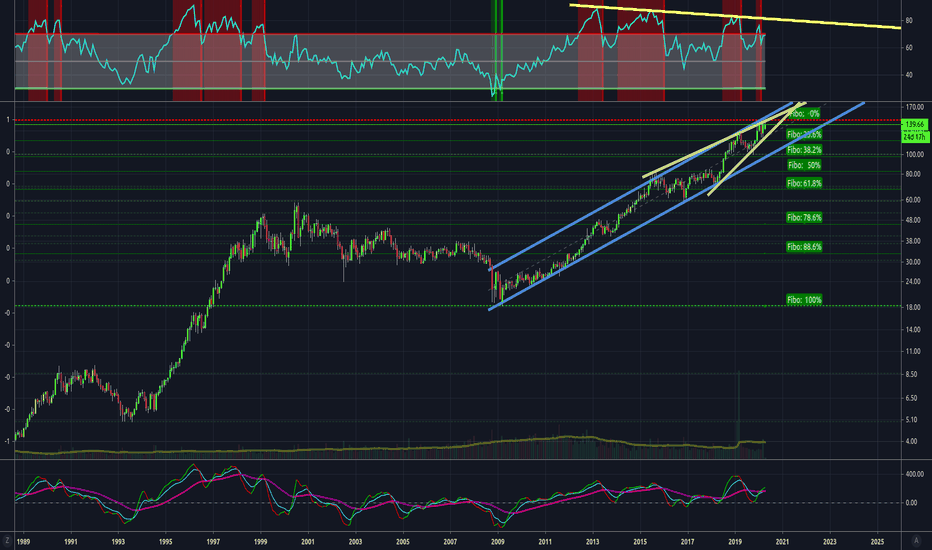Click the 1989 label on time axis
The height and width of the screenshot is (550, 932).
(x=23, y=542)
